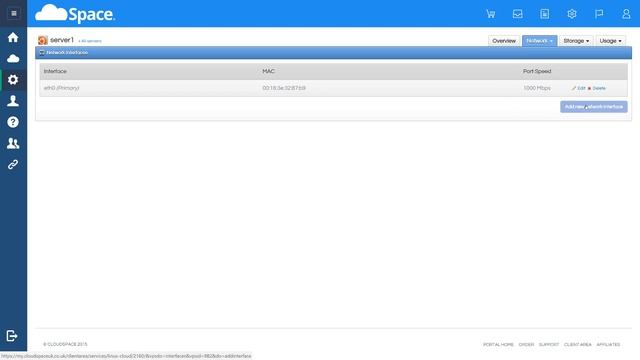
Task: Open the settings gear icon in header
Action: tap(572, 14)
